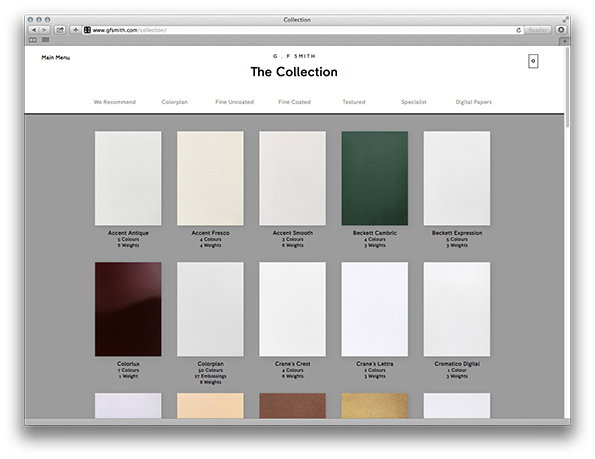Screen dimensions: 595x459
Task: Open the Top Sites grid icon
Action: [x=46, y=40]
